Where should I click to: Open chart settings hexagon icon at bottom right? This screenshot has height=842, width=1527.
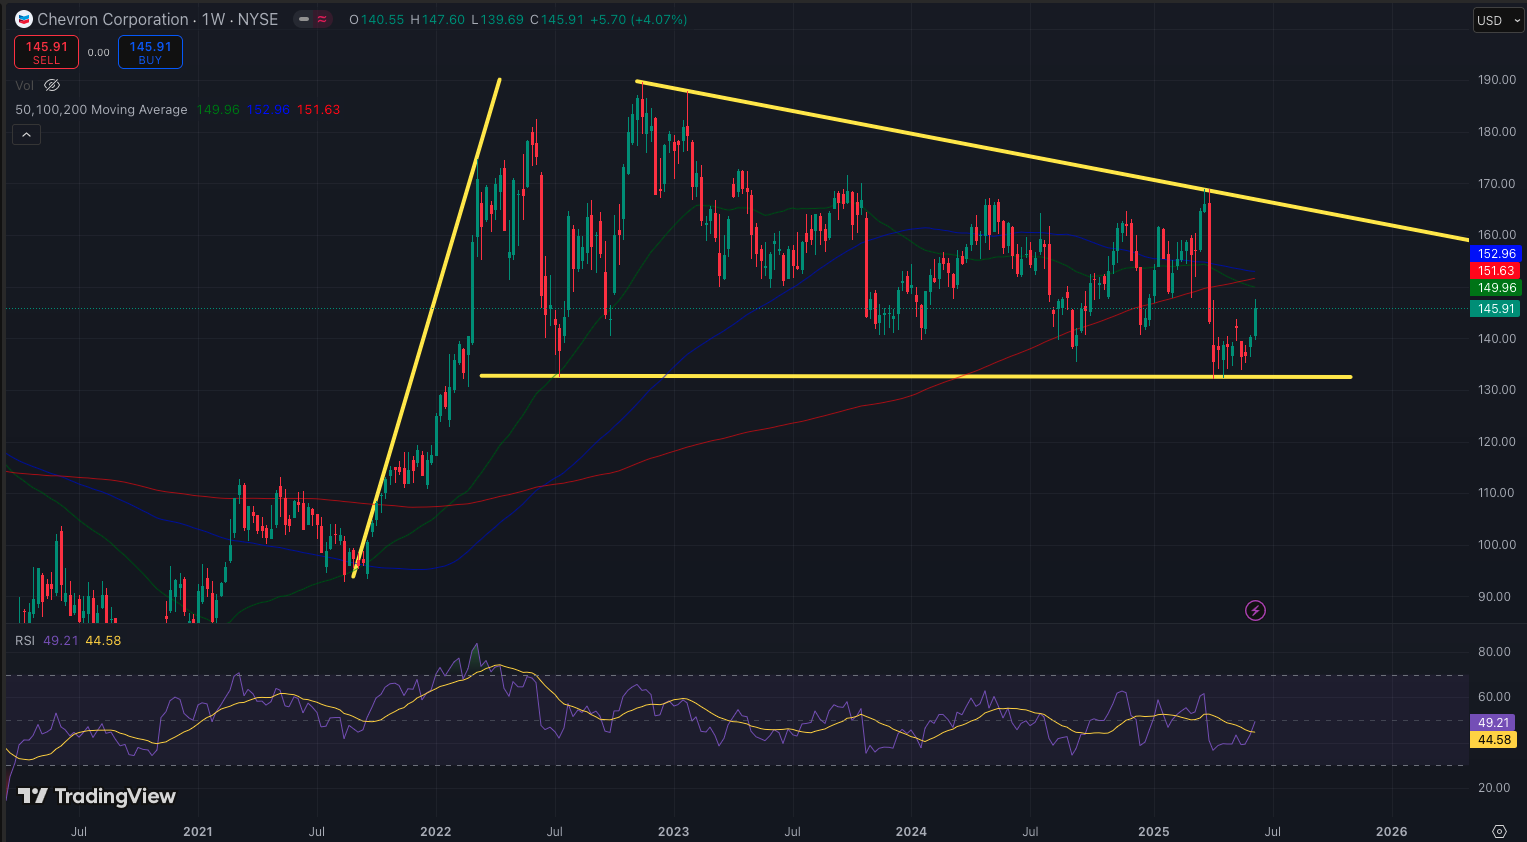[1498, 831]
